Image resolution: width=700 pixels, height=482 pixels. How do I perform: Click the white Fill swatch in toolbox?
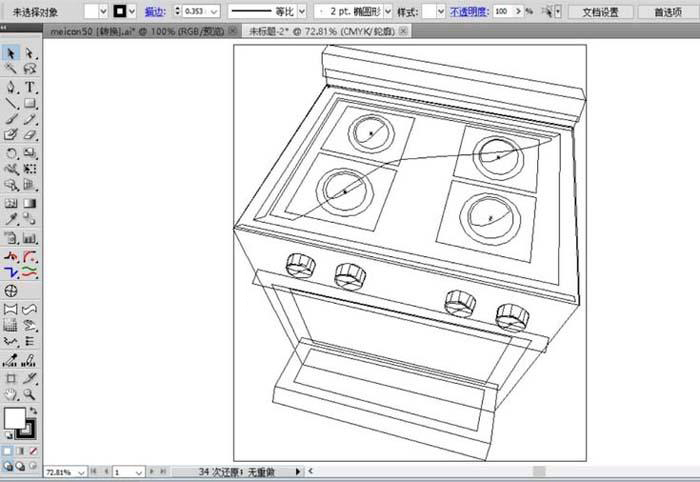coord(15,418)
